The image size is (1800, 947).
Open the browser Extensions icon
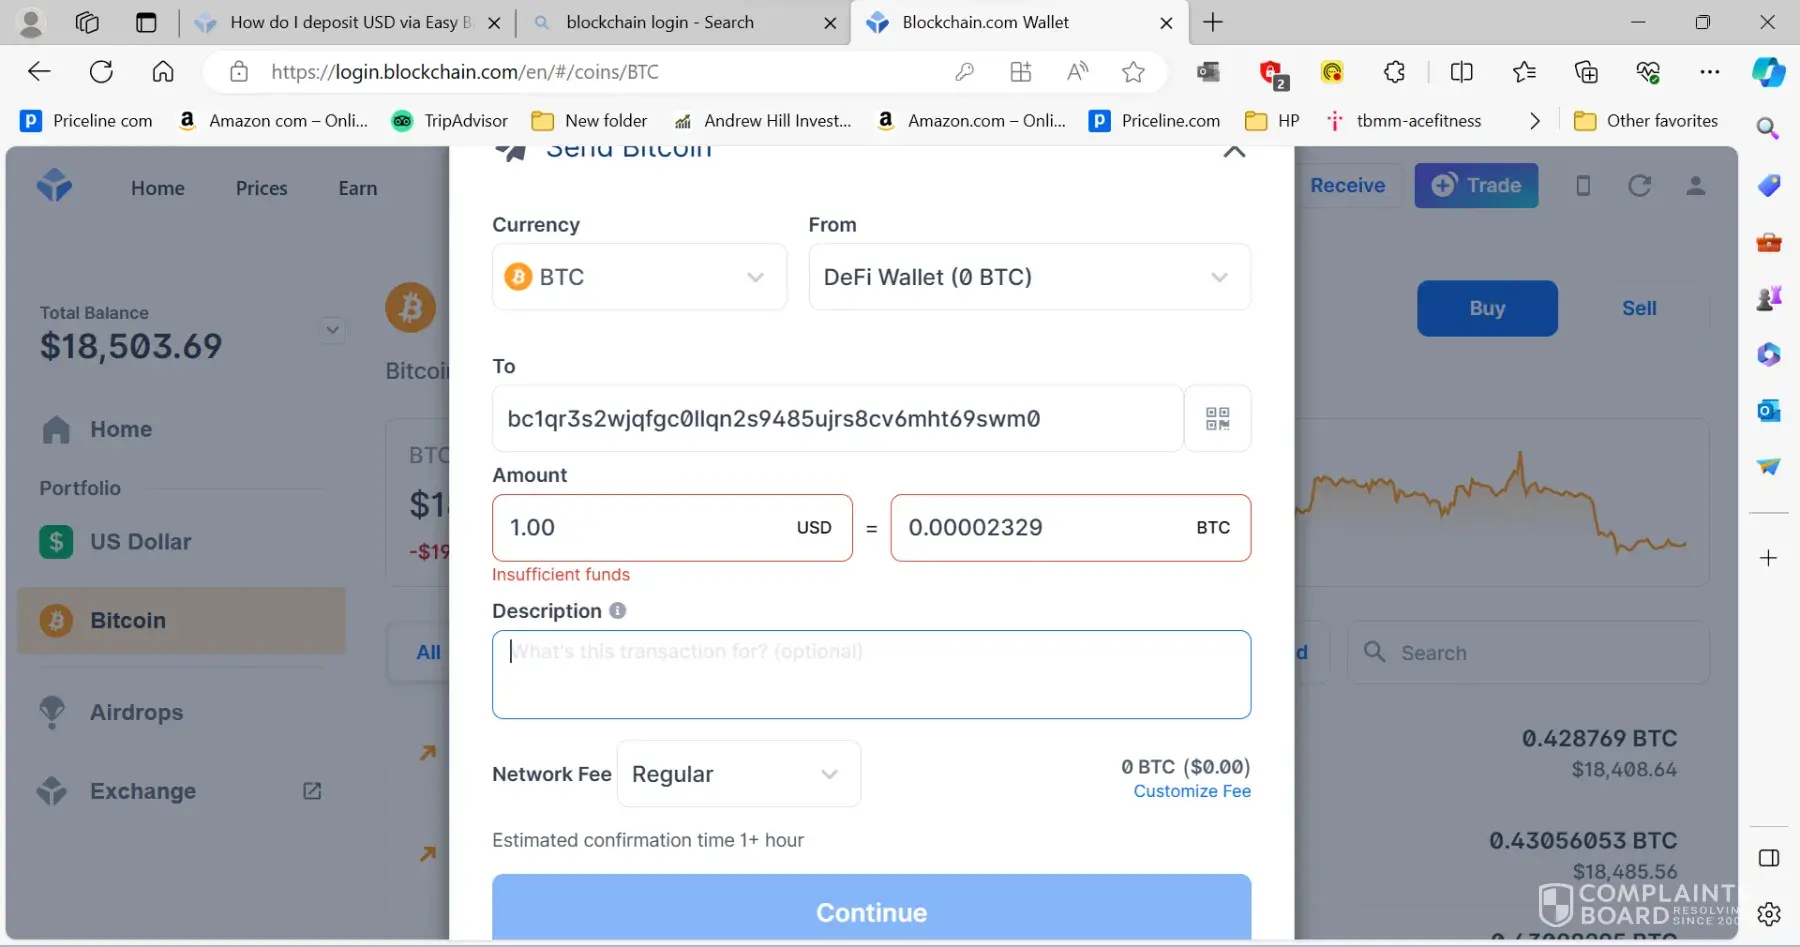[x=1394, y=72]
